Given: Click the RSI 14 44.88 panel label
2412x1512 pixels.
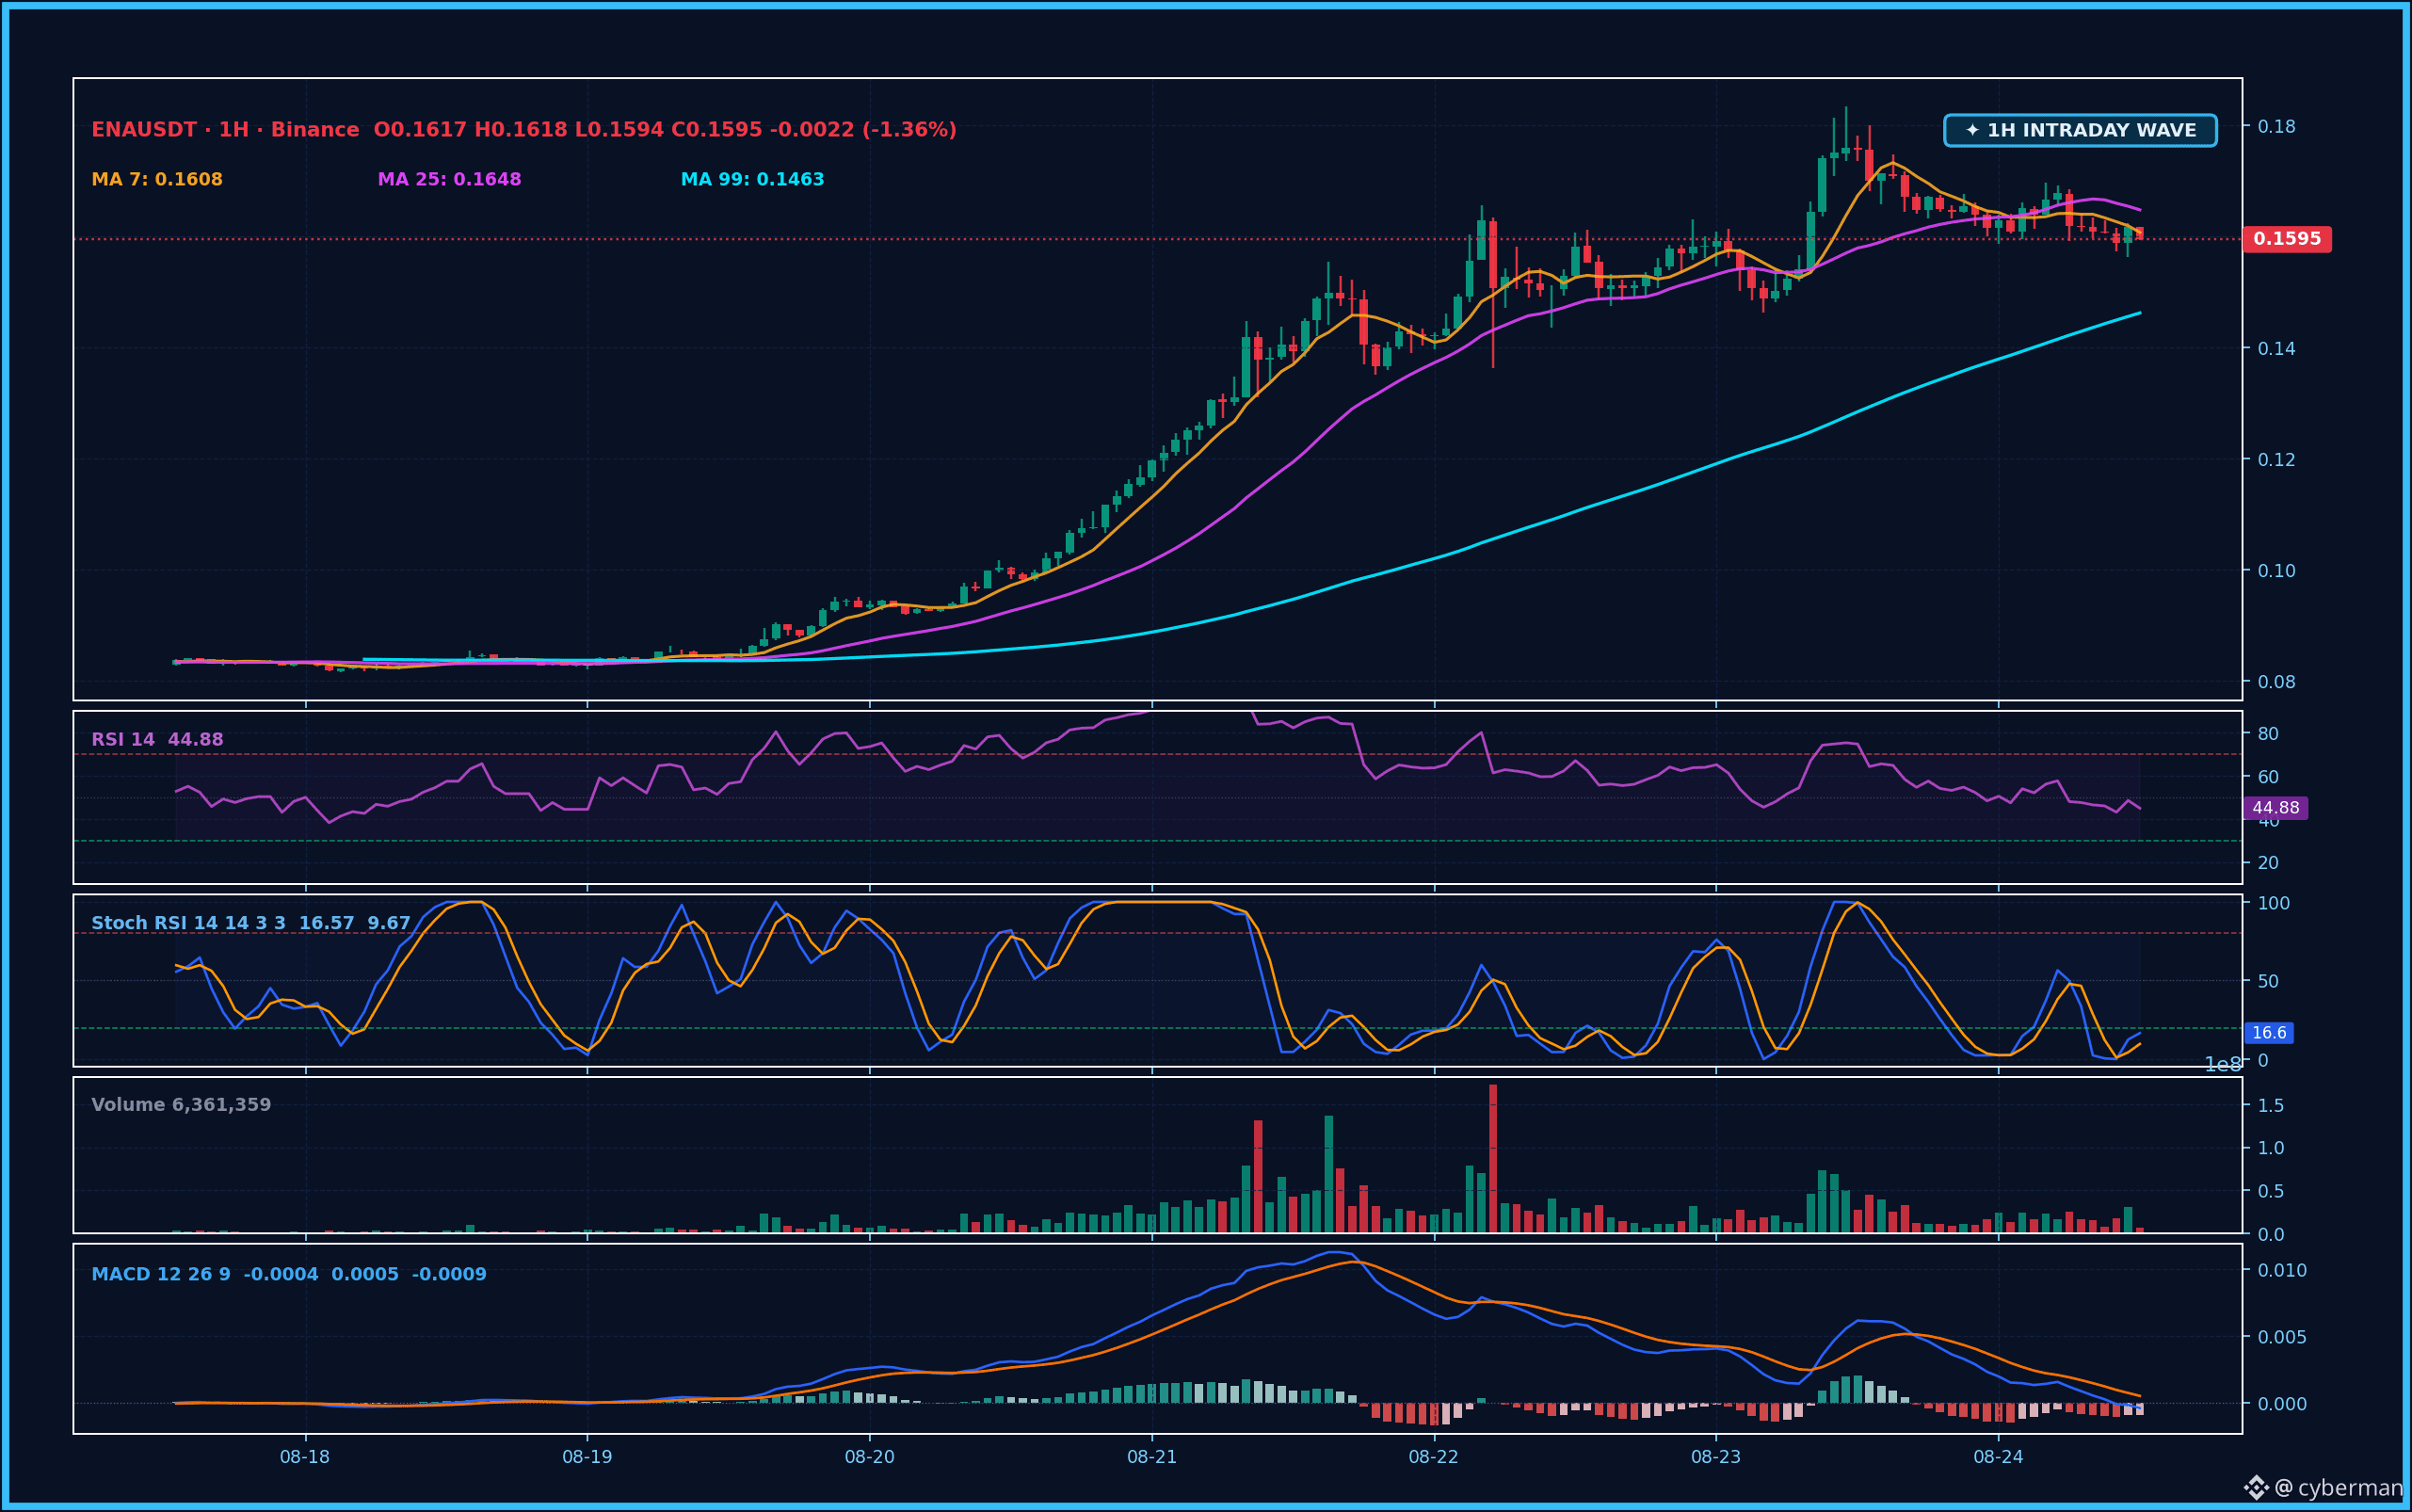Looking at the screenshot, I should 157,740.
